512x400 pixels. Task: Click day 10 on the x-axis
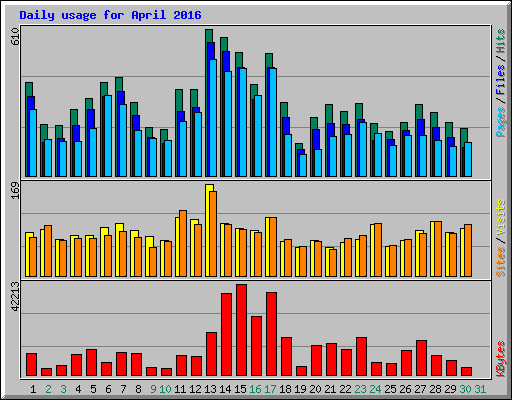pos(165,389)
